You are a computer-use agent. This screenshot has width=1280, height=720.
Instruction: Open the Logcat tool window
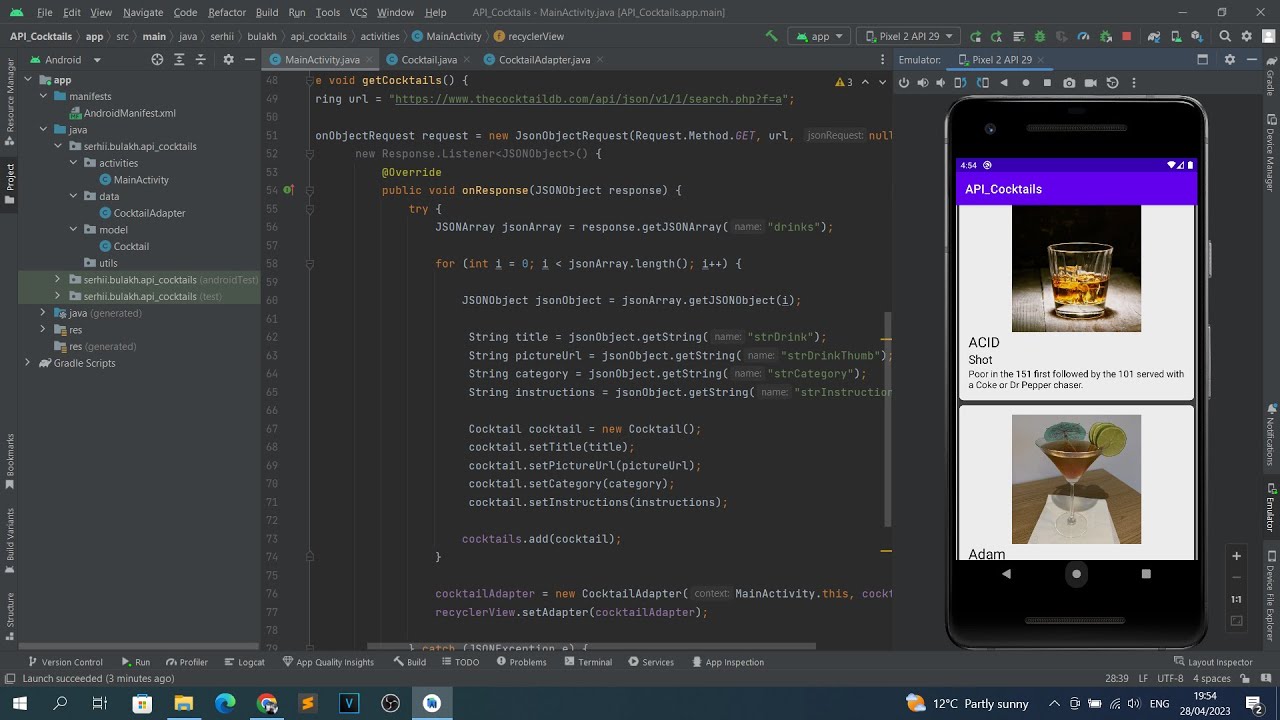245,662
